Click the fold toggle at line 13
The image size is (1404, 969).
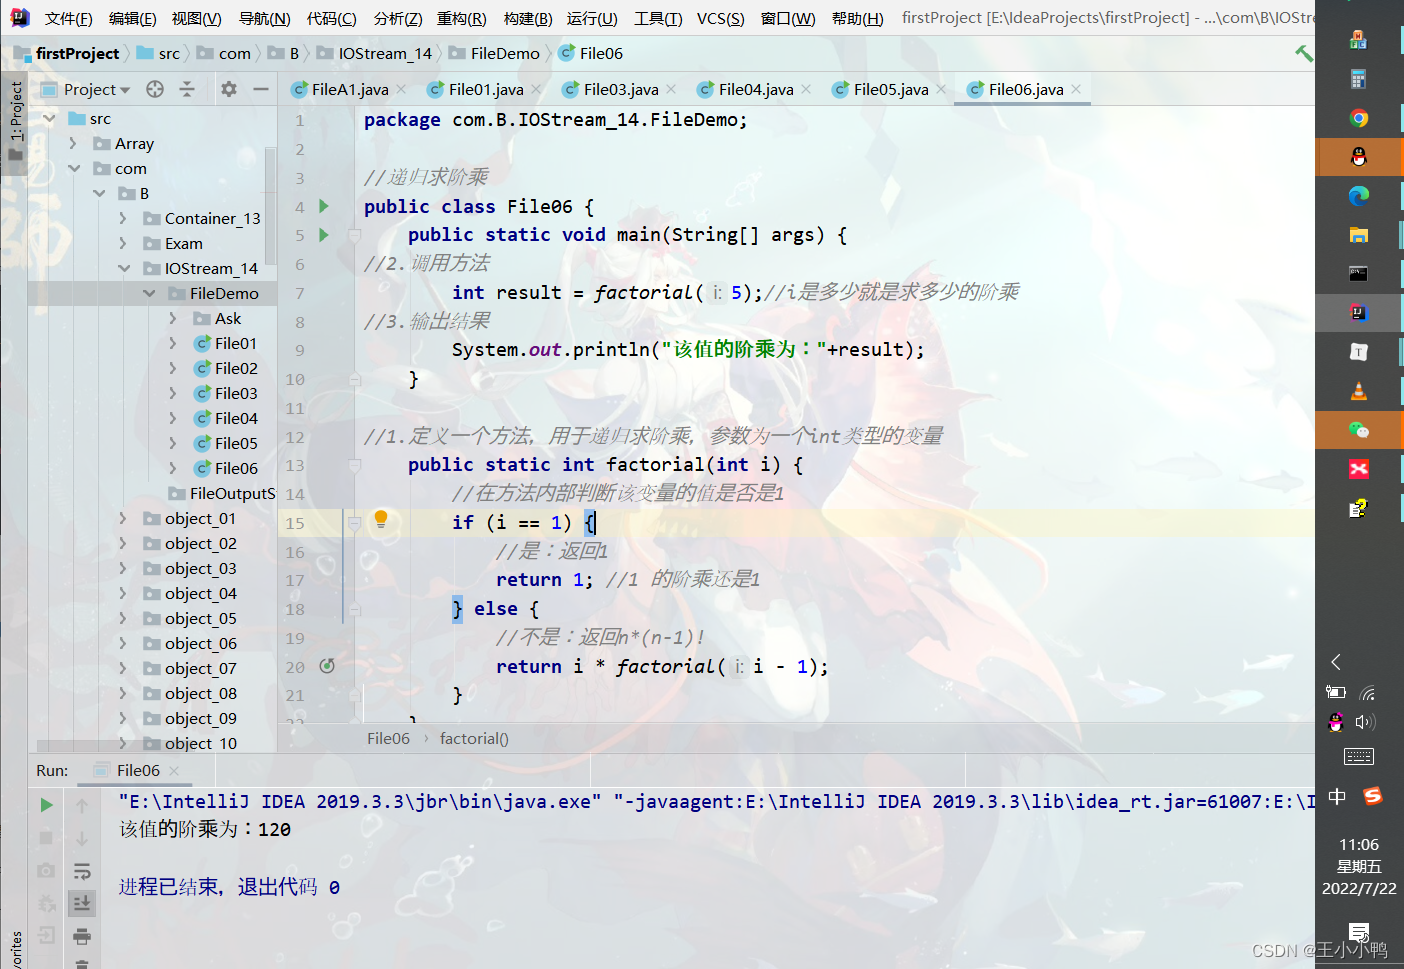click(x=354, y=465)
